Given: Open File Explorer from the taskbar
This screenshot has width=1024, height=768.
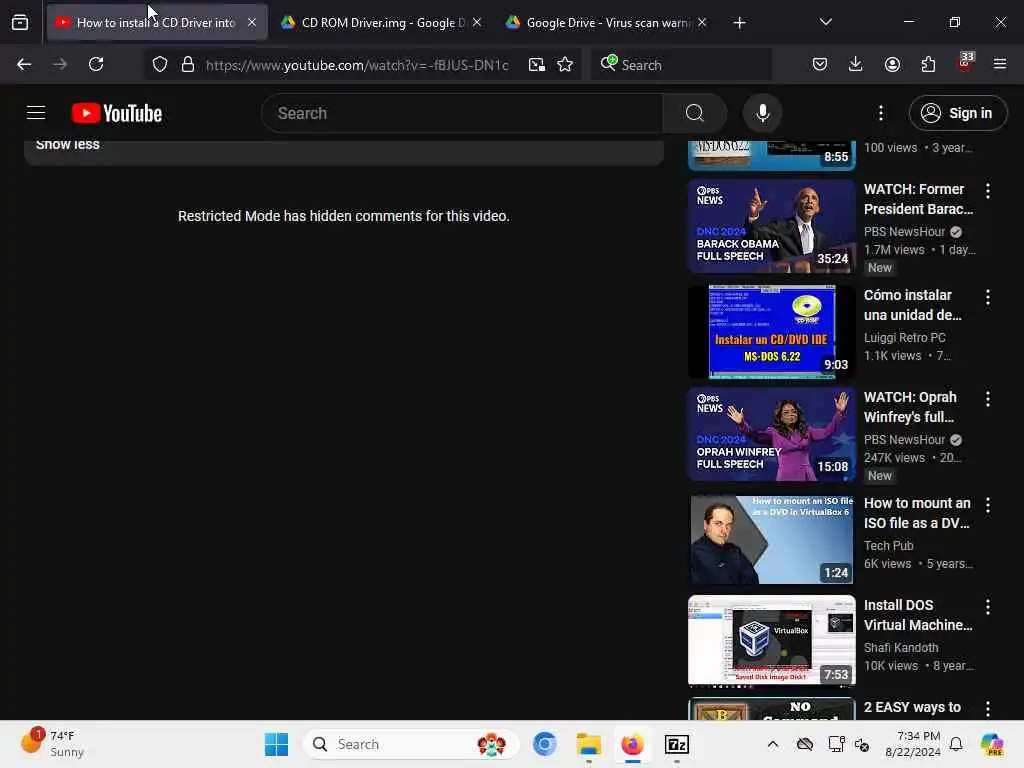Looking at the screenshot, I should (588, 744).
